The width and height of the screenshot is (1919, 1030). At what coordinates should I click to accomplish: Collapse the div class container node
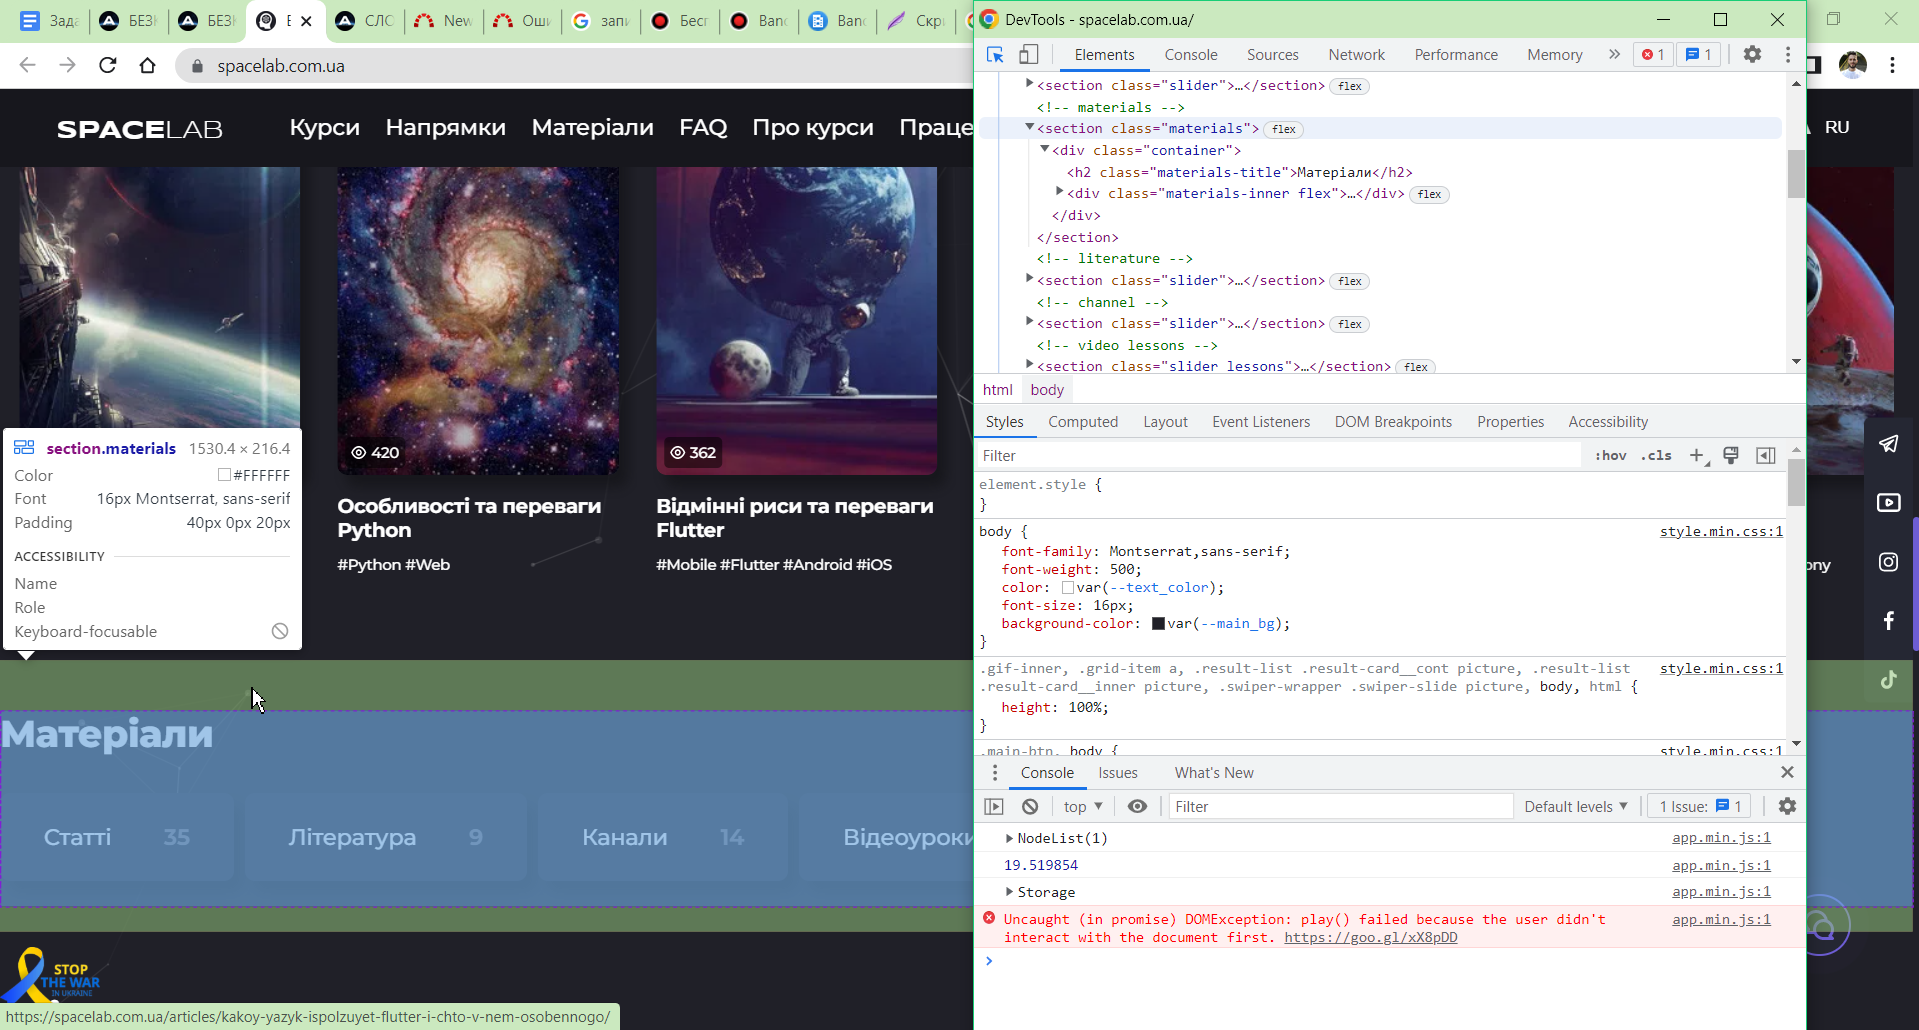pos(1044,149)
